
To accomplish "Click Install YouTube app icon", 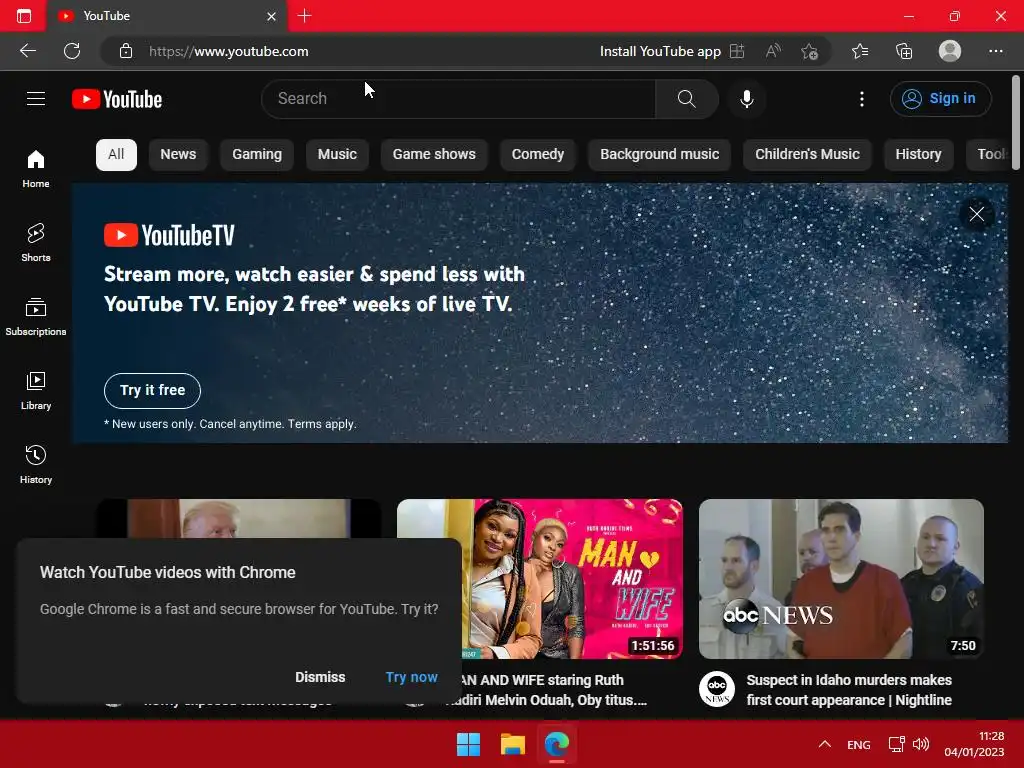I will tap(737, 51).
